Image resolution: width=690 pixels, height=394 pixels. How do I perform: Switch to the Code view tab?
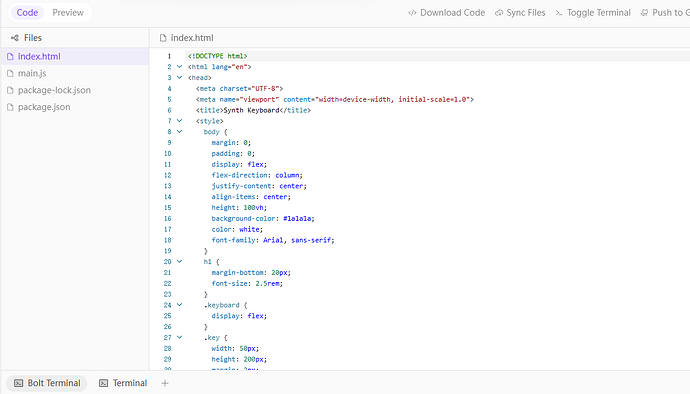tap(27, 12)
